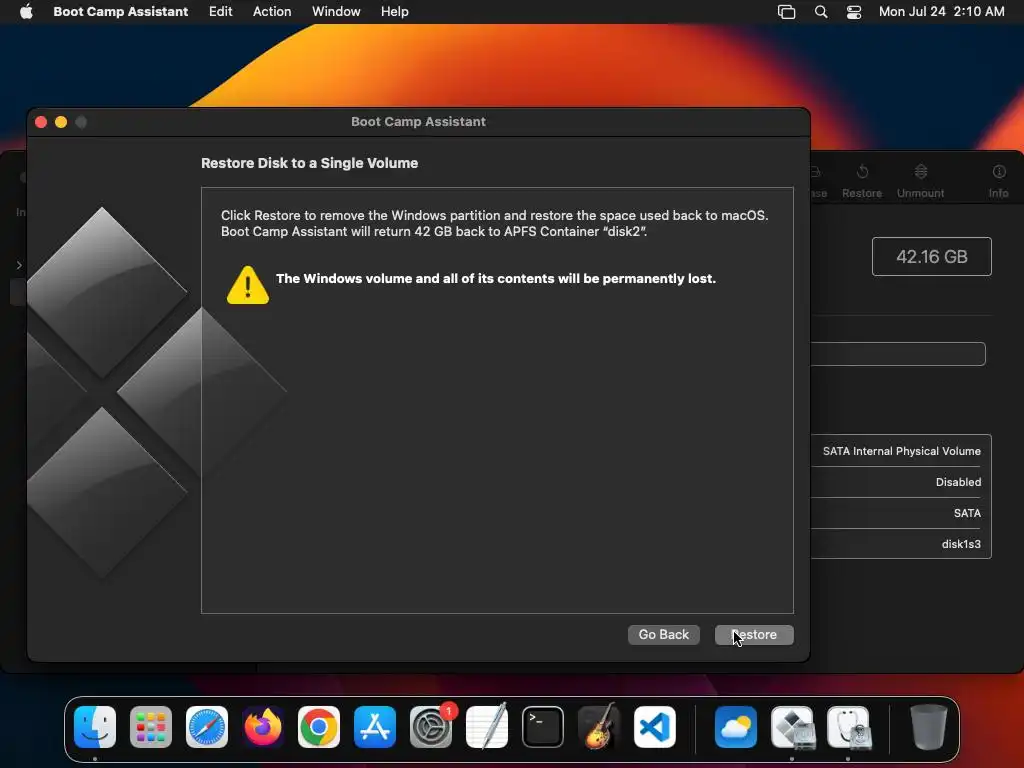
Task: Close the Boot Camp Assistant window
Action: [x=41, y=122]
